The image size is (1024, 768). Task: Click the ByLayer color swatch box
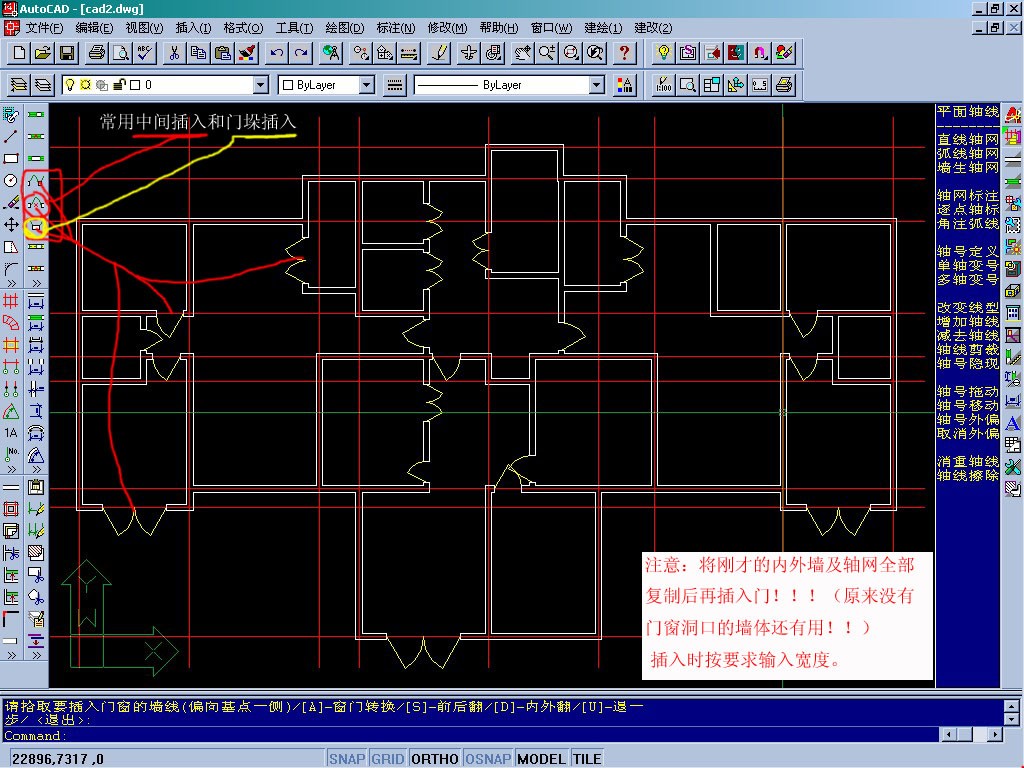[x=288, y=85]
